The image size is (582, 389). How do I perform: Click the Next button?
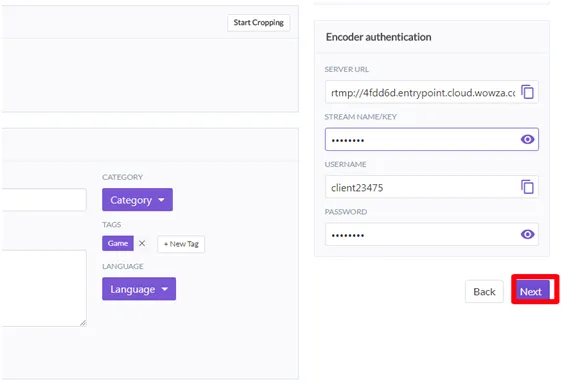[x=533, y=291]
